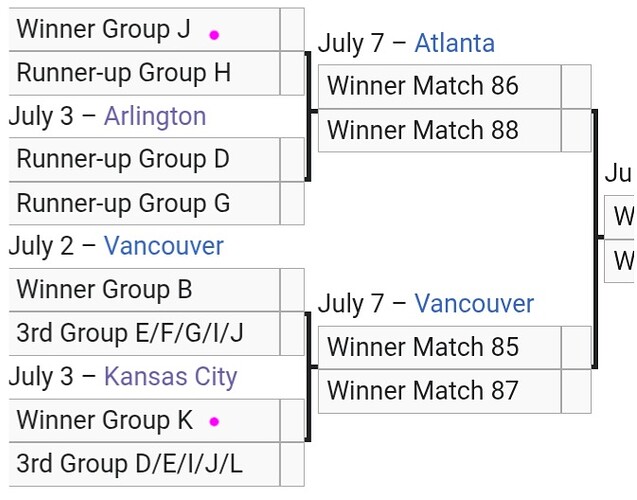Select the Winner Group B cell
The image size is (637, 500).
(x=144, y=290)
